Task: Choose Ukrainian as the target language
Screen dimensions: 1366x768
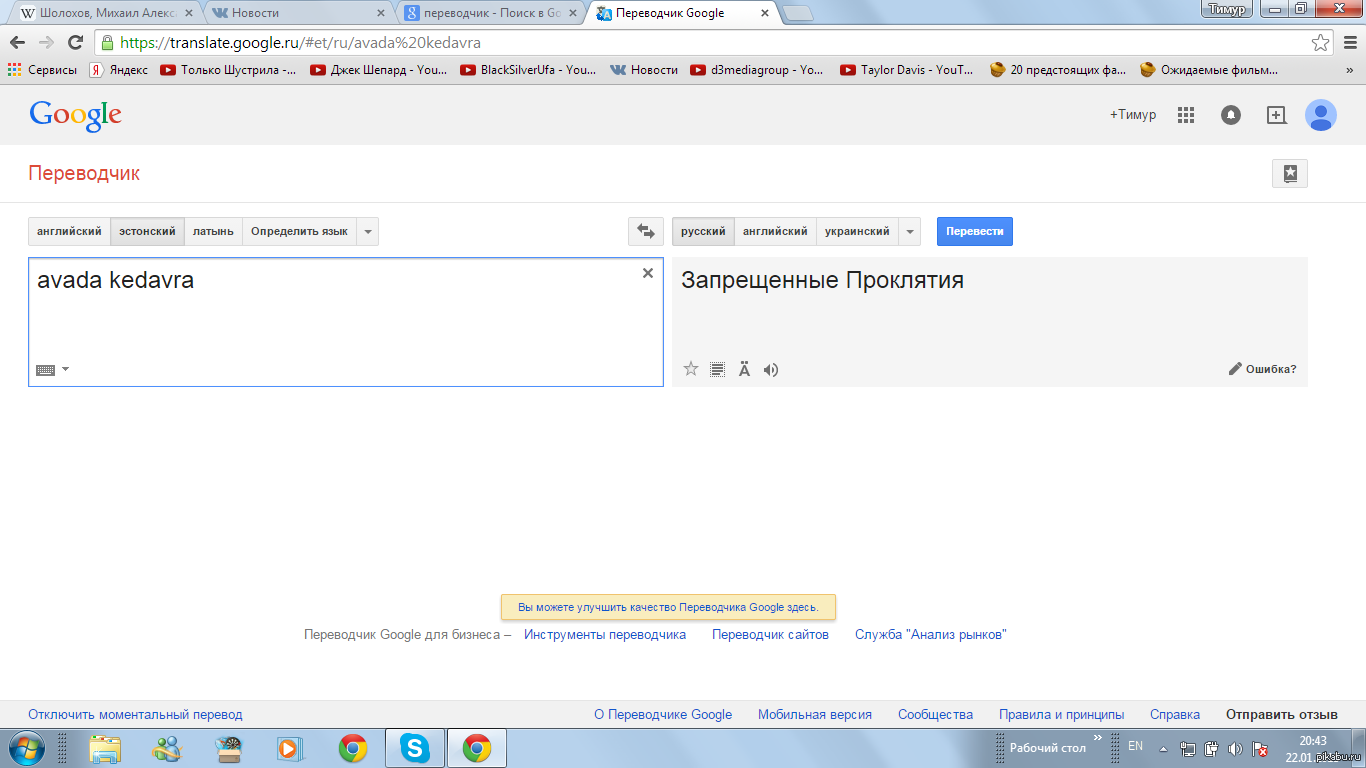Action: coord(857,231)
